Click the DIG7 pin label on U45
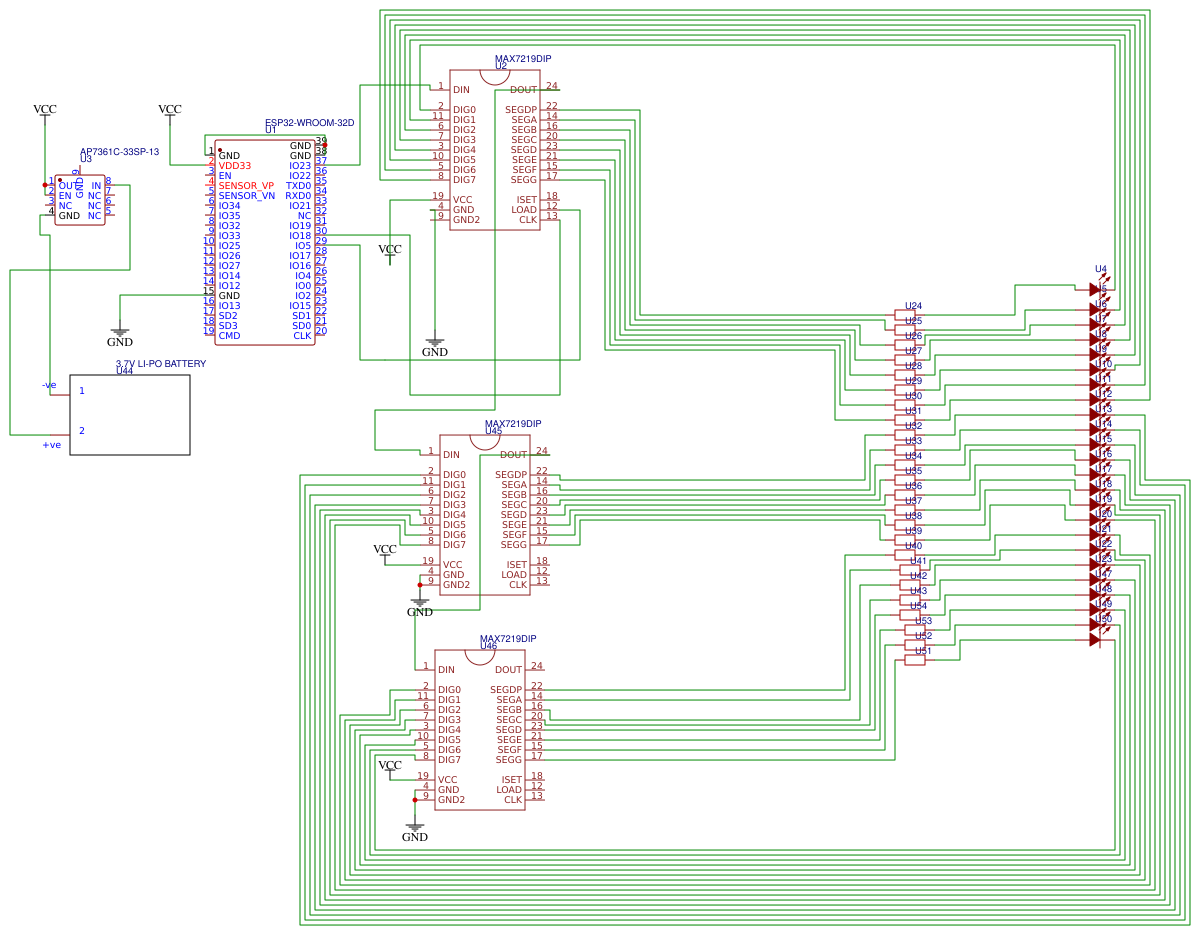The width and height of the screenshot is (1200, 935). 454,545
